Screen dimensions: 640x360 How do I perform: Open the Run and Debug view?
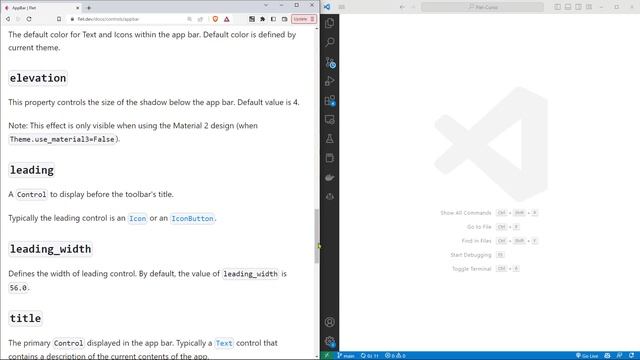tap(330, 81)
